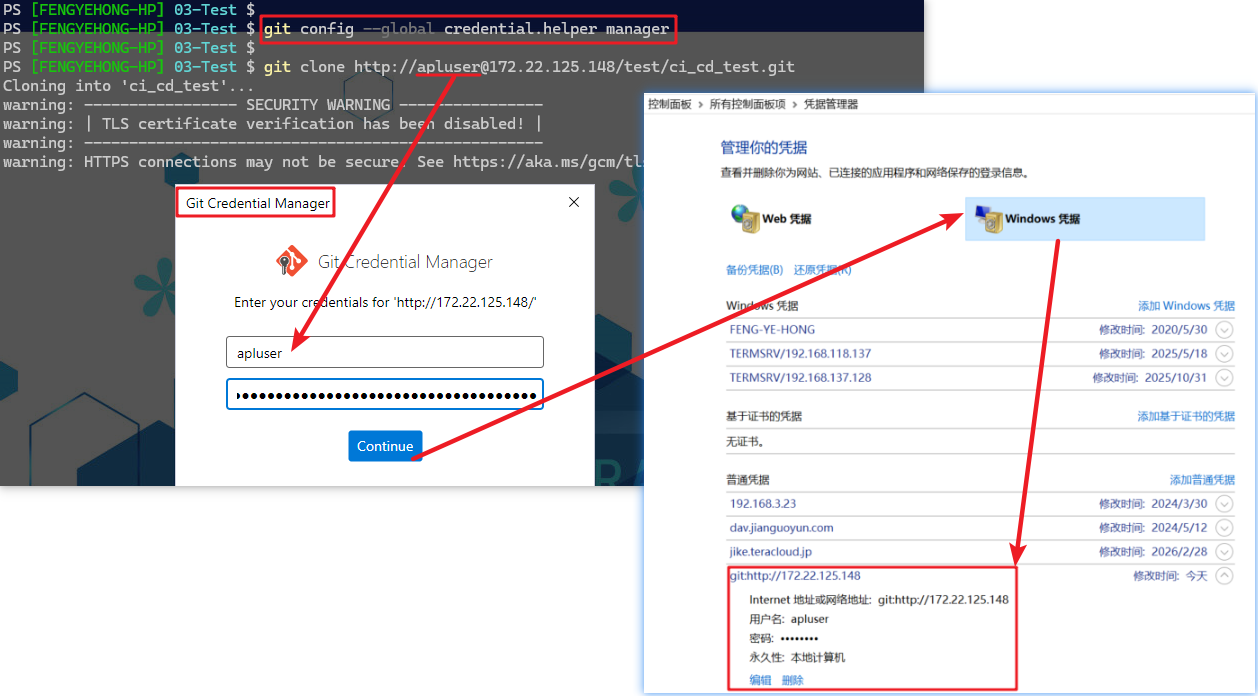
Task: Select the FENG-YE-HONG credential entry
Action: (772, 330)
